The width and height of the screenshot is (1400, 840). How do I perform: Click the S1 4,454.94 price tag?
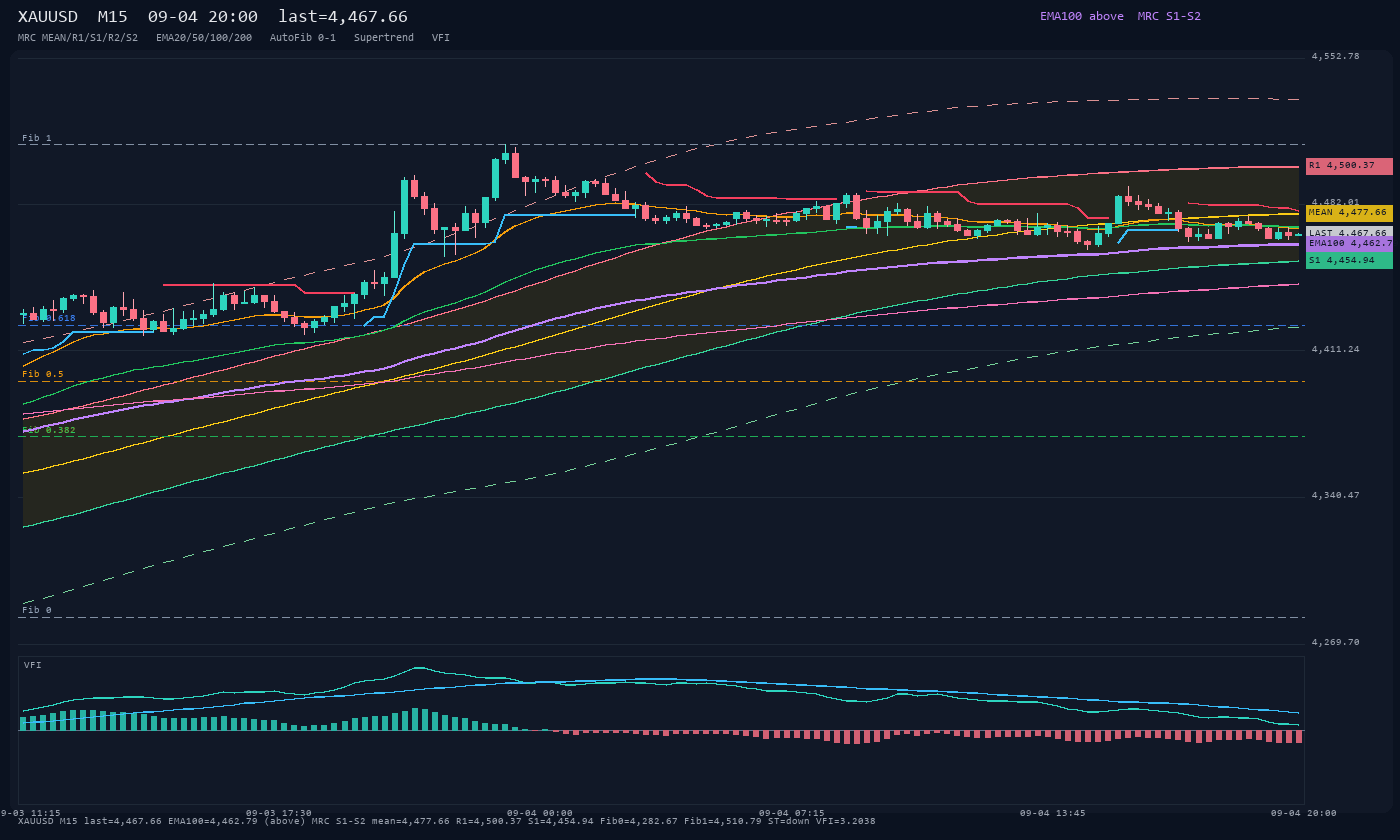pos(1349,260)
